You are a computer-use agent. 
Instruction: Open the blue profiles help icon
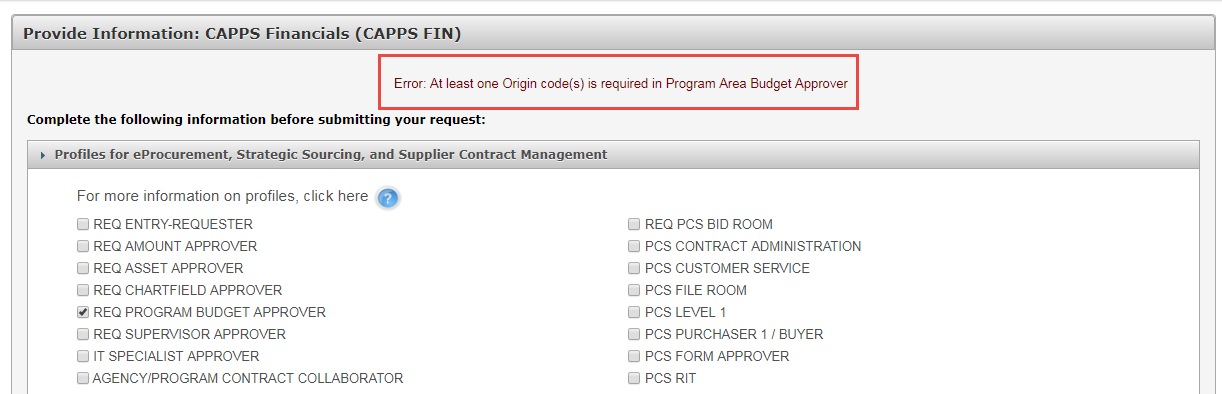pos(388,198)
